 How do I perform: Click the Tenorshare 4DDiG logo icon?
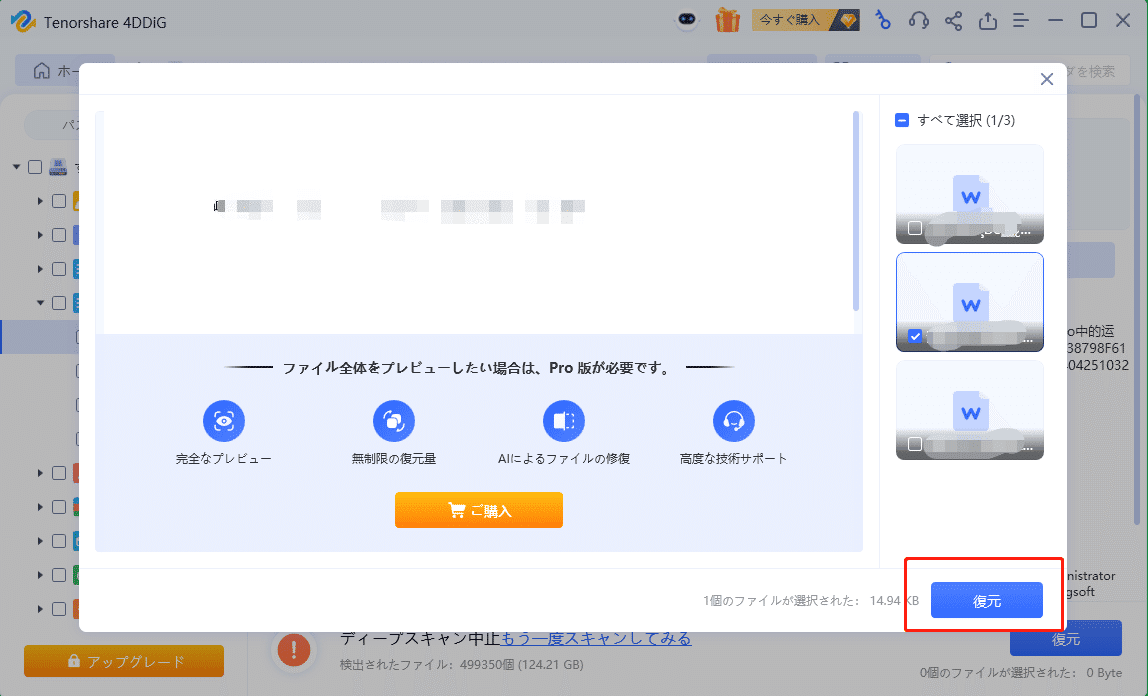[x=23, y=21]
